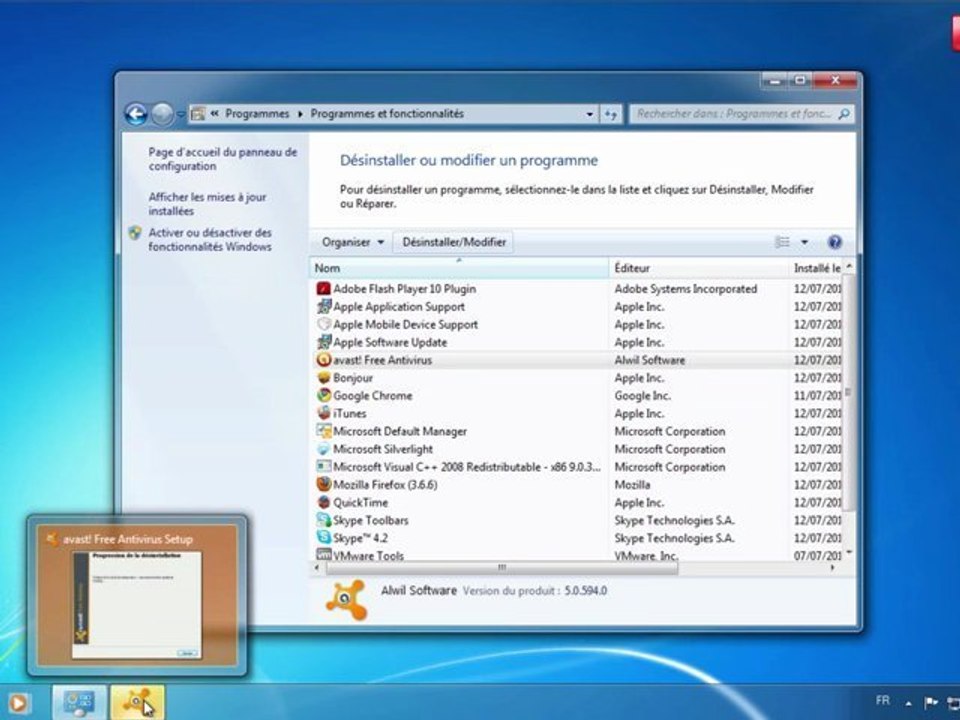Click VMware, Inc. publisher cell
Image resolution: width=960 pixels, height=720 pixels.
pyautogui.click(x=646, y=556)
